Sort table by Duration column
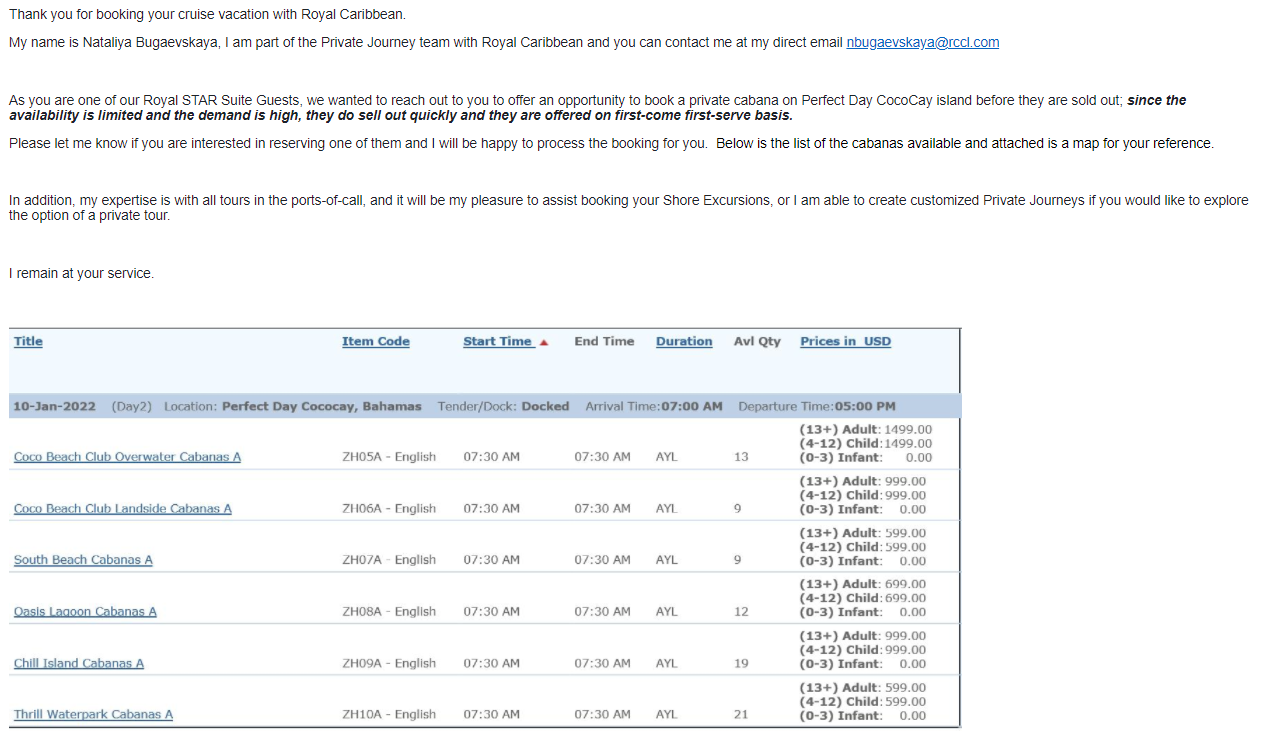The image size is (1264, 733). [x=684, y=341]
